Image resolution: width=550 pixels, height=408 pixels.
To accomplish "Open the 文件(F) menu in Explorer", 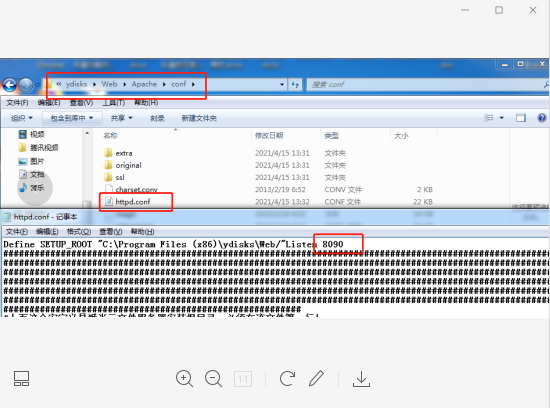I will pos(17,103).
